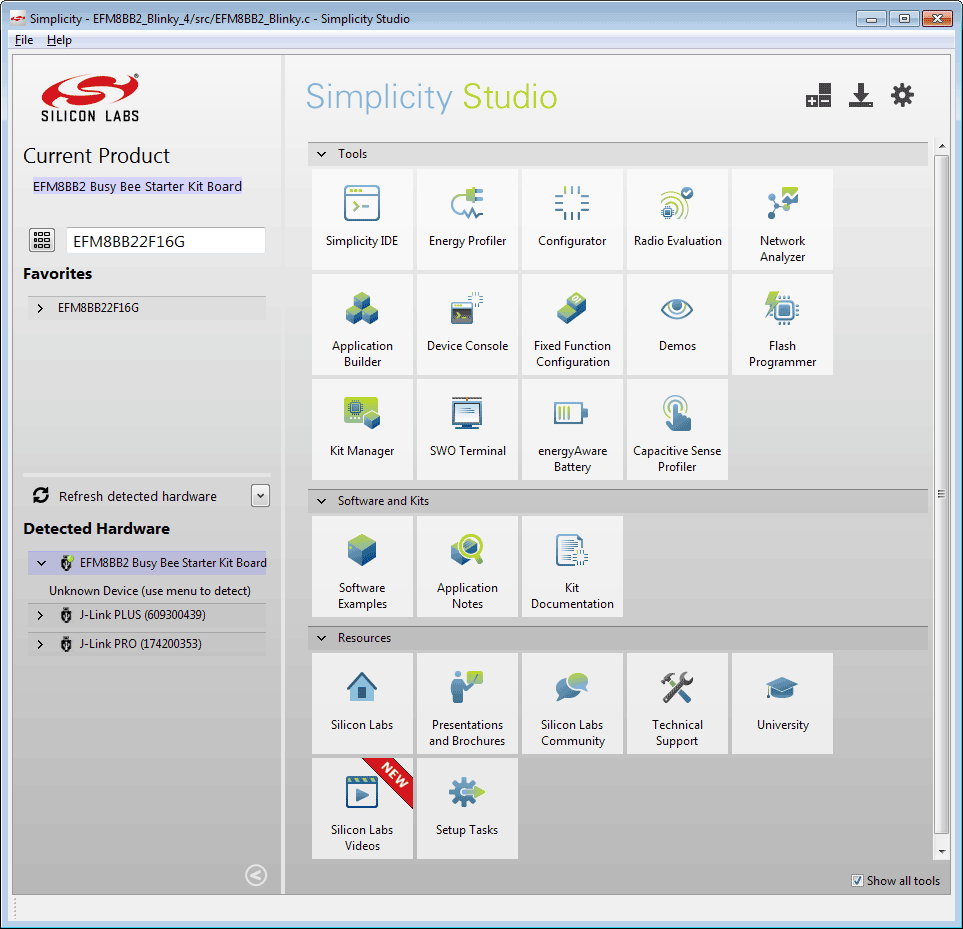The image size is (963, 929).
Task: Open the Help menu
Action: click(x=59, y=40)
